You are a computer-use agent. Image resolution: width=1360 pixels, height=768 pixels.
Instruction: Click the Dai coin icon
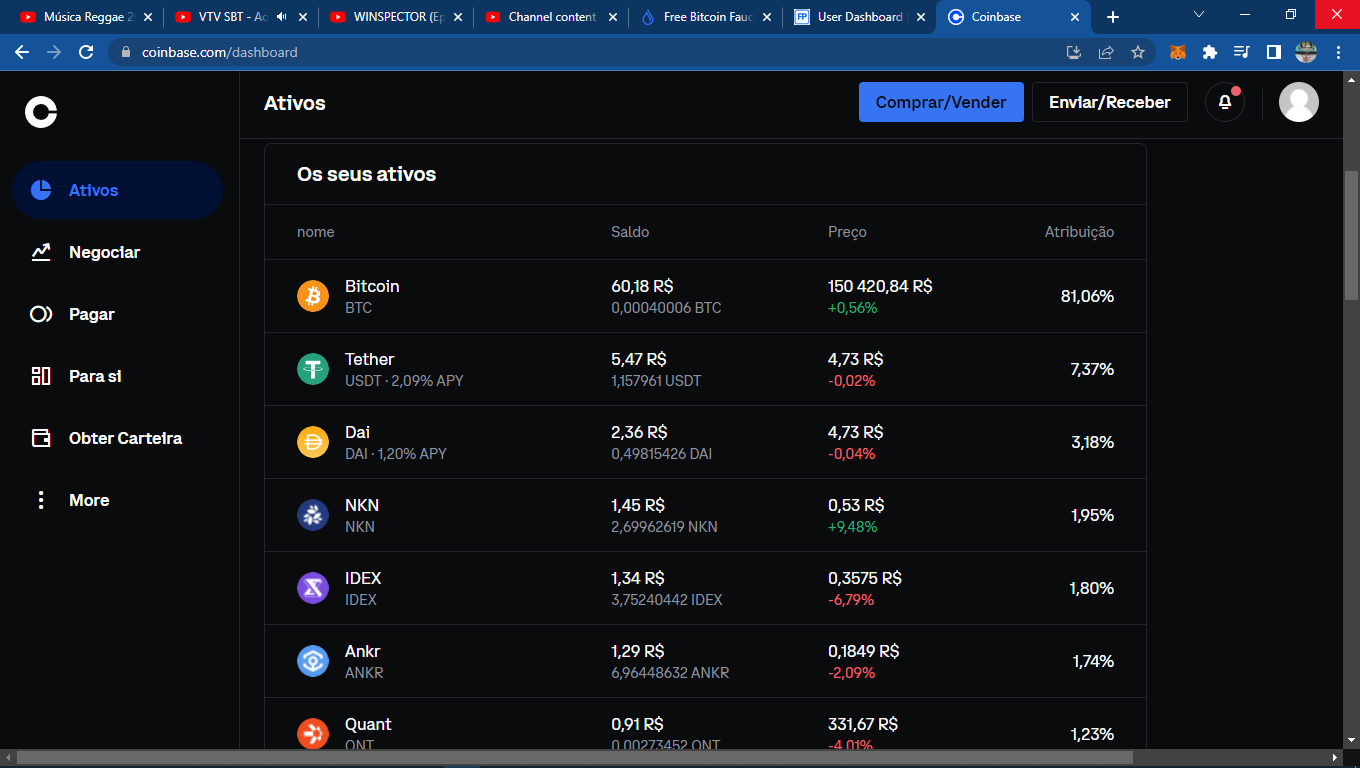click(313, 442)
